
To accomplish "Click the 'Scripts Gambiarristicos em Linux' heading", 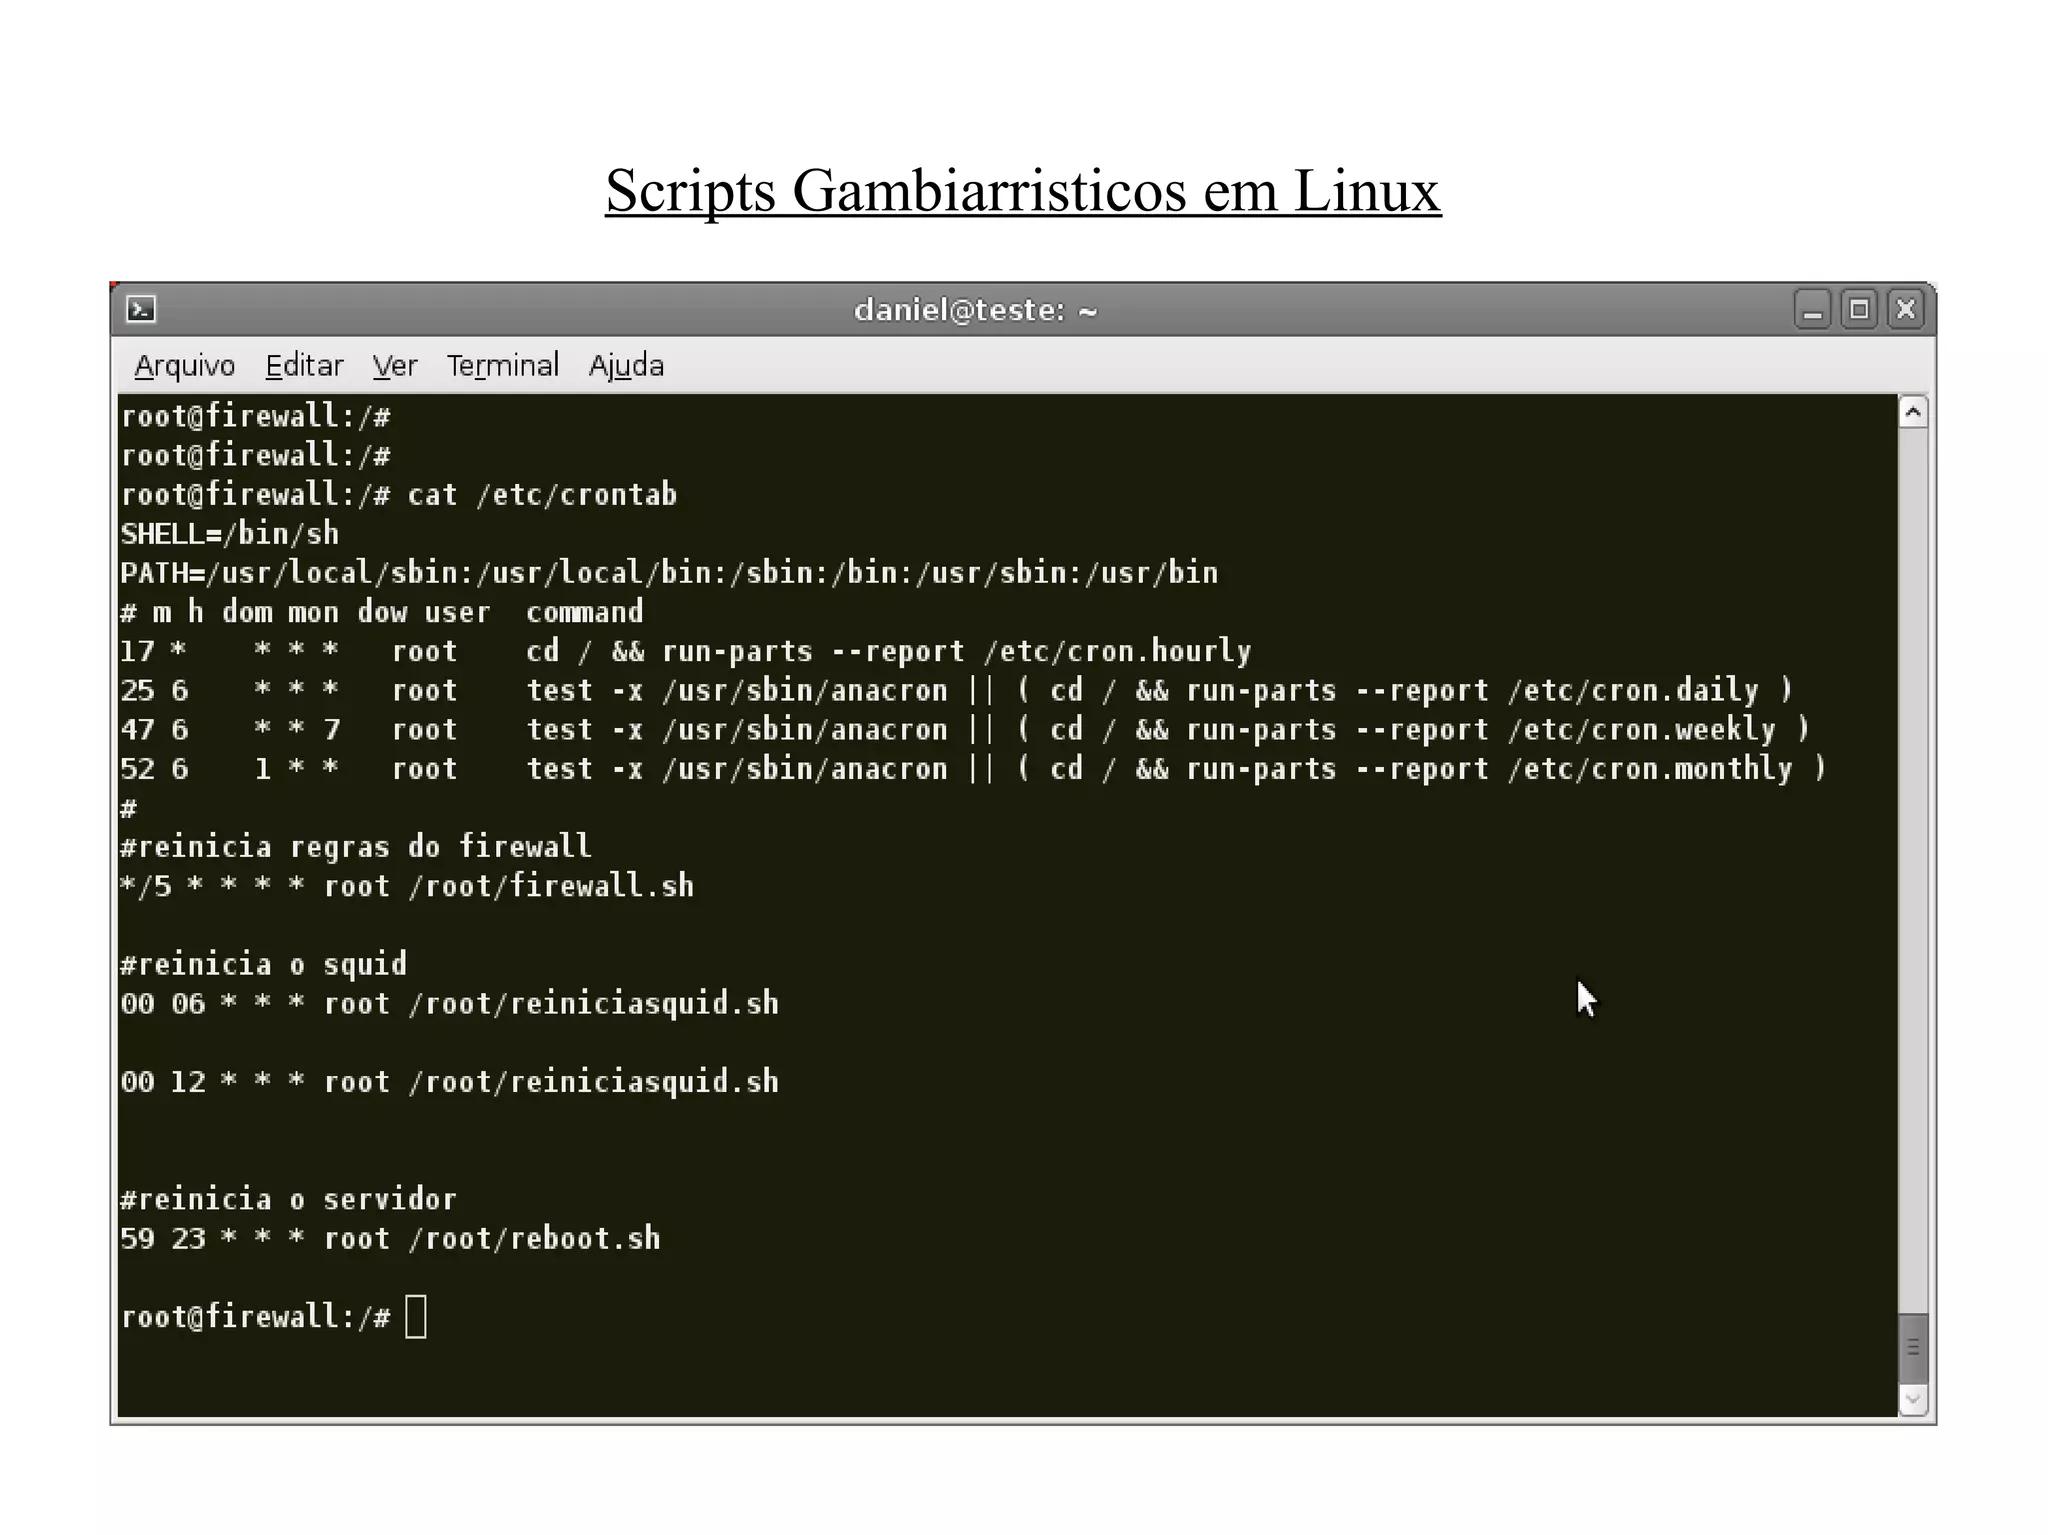I will click(1023, 190).
